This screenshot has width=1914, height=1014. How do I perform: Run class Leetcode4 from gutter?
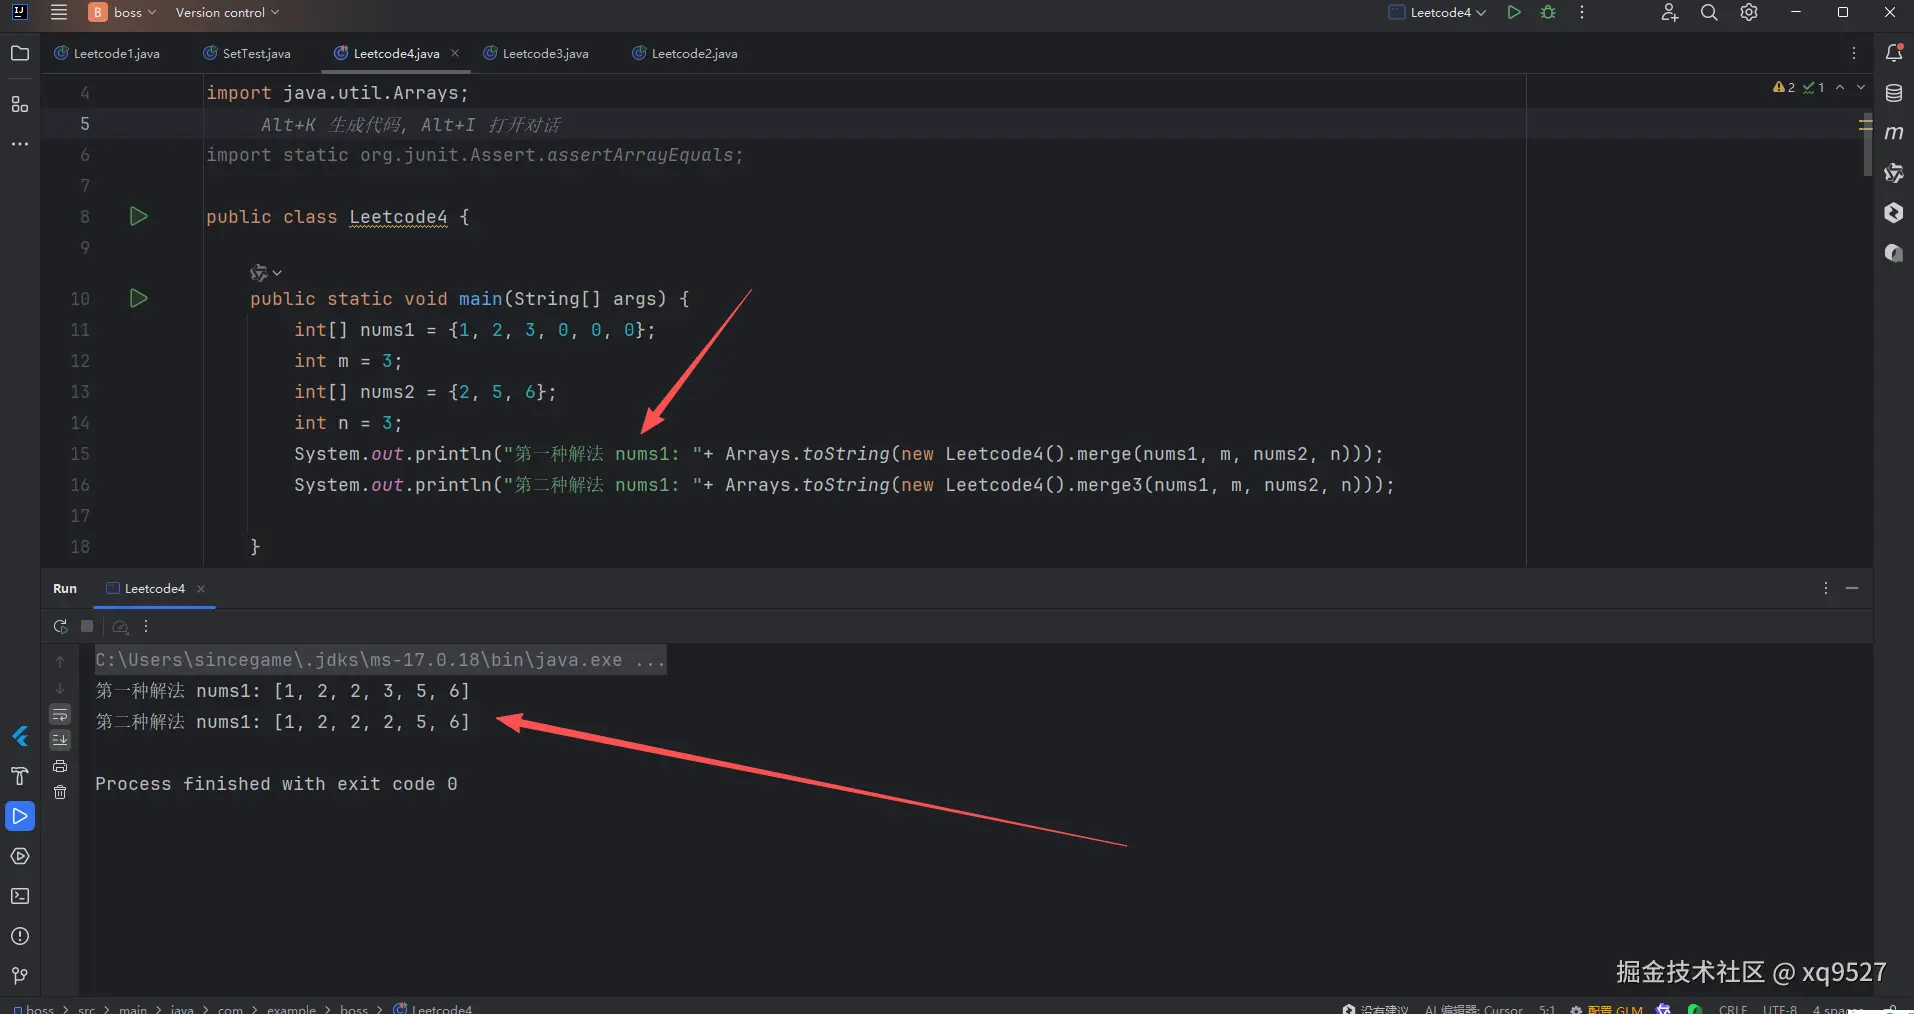click(139, 216)
